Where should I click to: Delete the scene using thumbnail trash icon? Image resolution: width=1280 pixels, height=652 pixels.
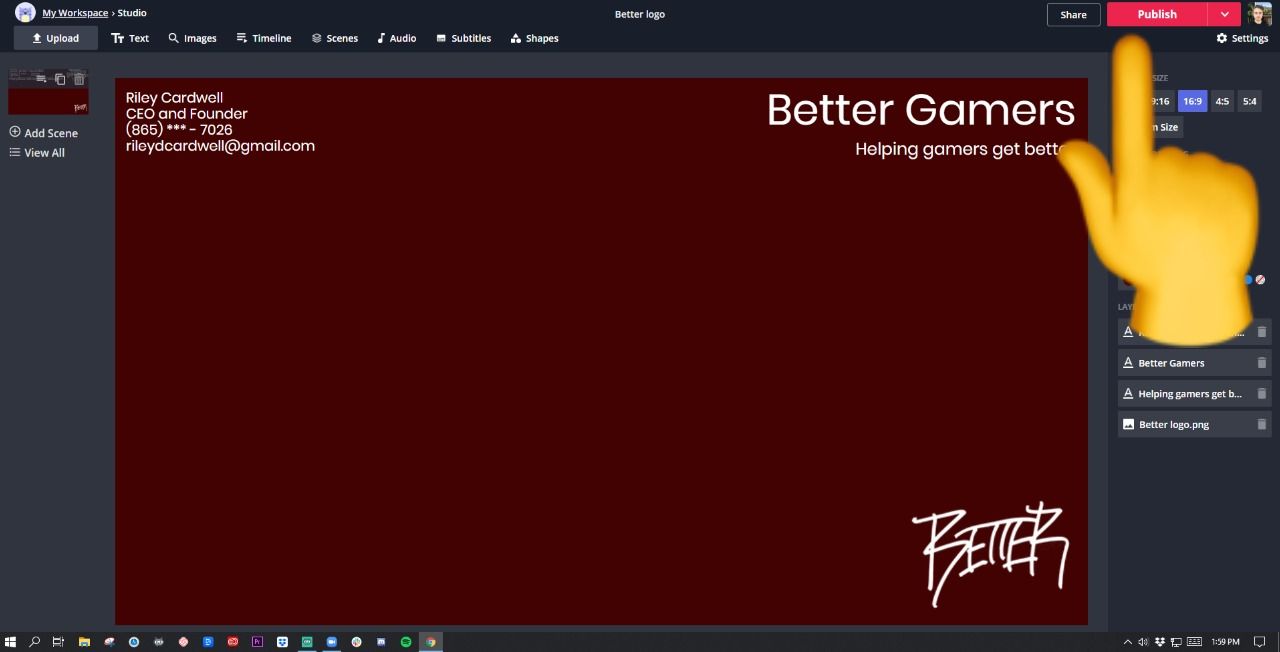pos(79,79)
